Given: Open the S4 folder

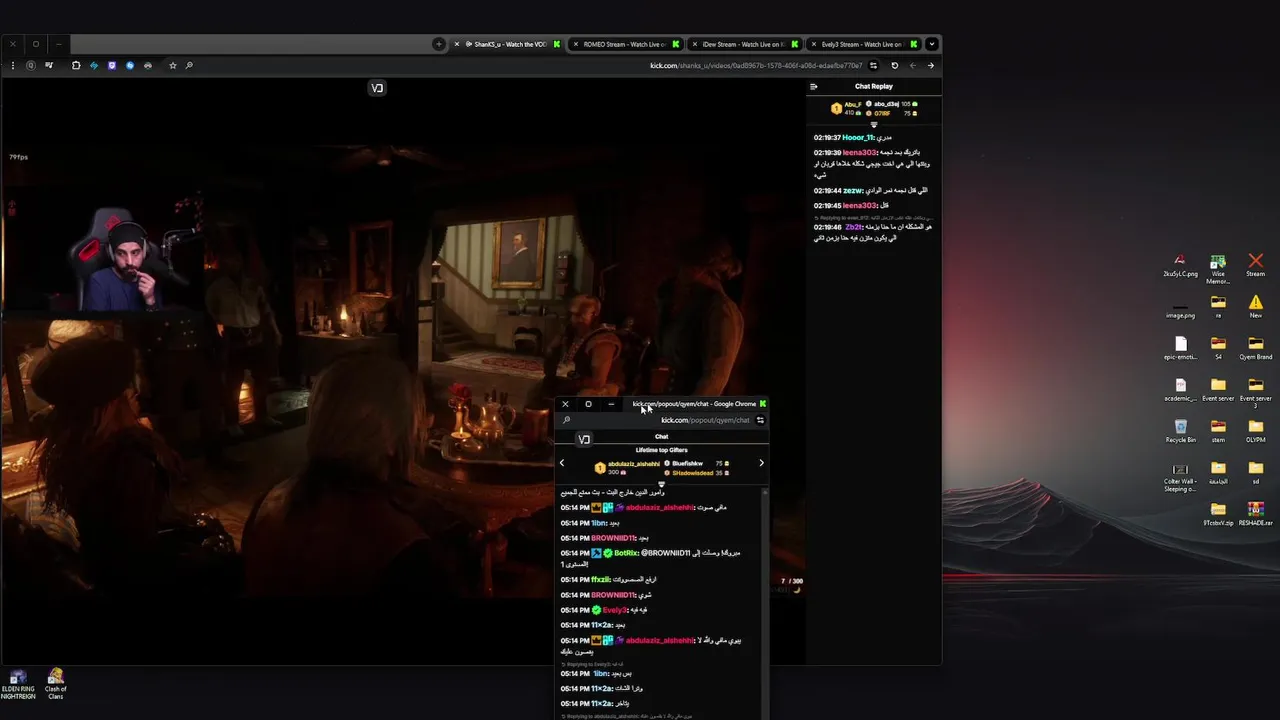Looking at the screenshot, I should coord(1218,349).
